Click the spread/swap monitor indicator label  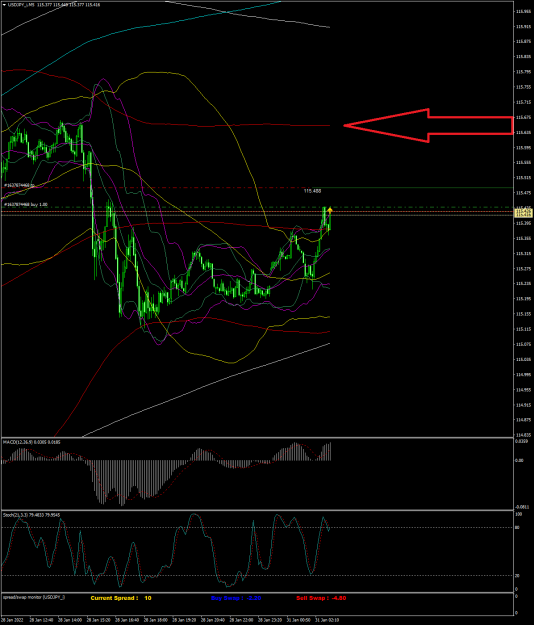[x=34, y=597]
